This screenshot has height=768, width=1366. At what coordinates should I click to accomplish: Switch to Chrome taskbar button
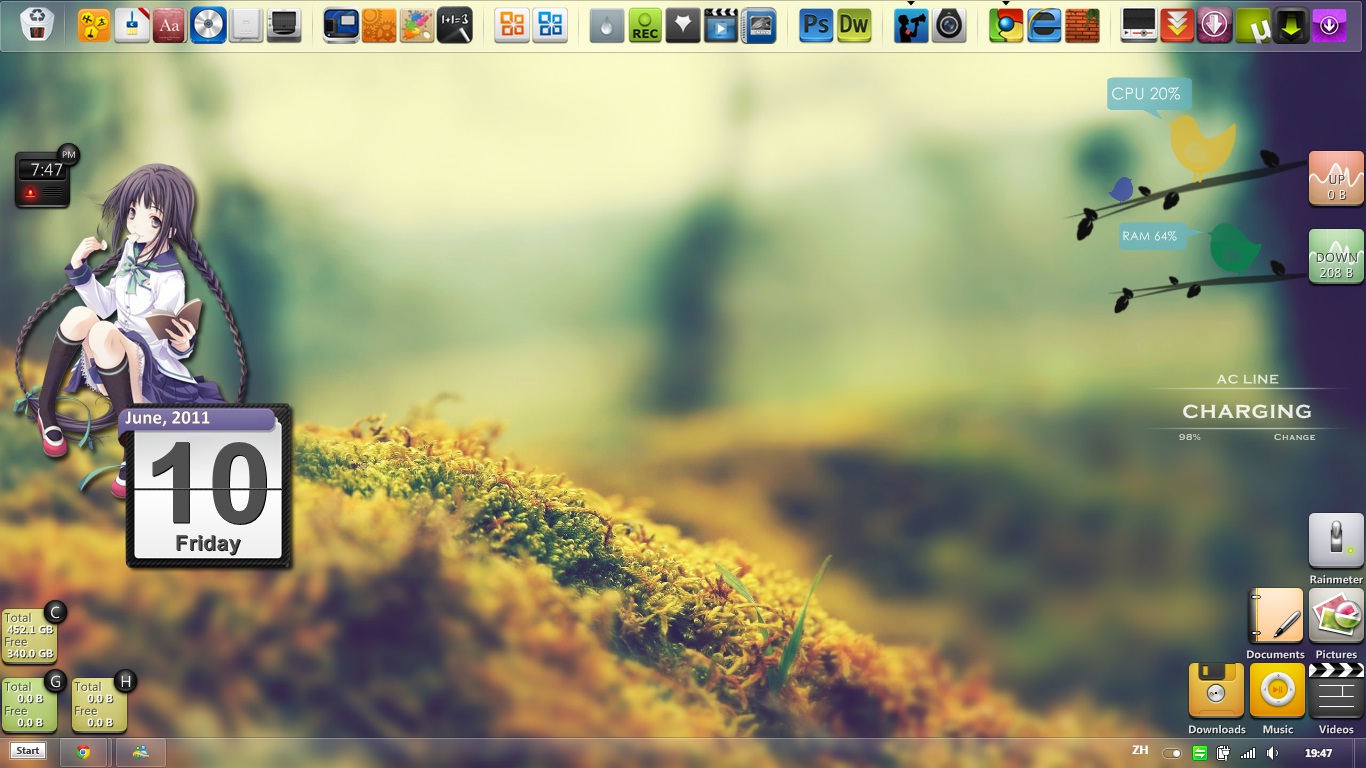tap(84, 752)
